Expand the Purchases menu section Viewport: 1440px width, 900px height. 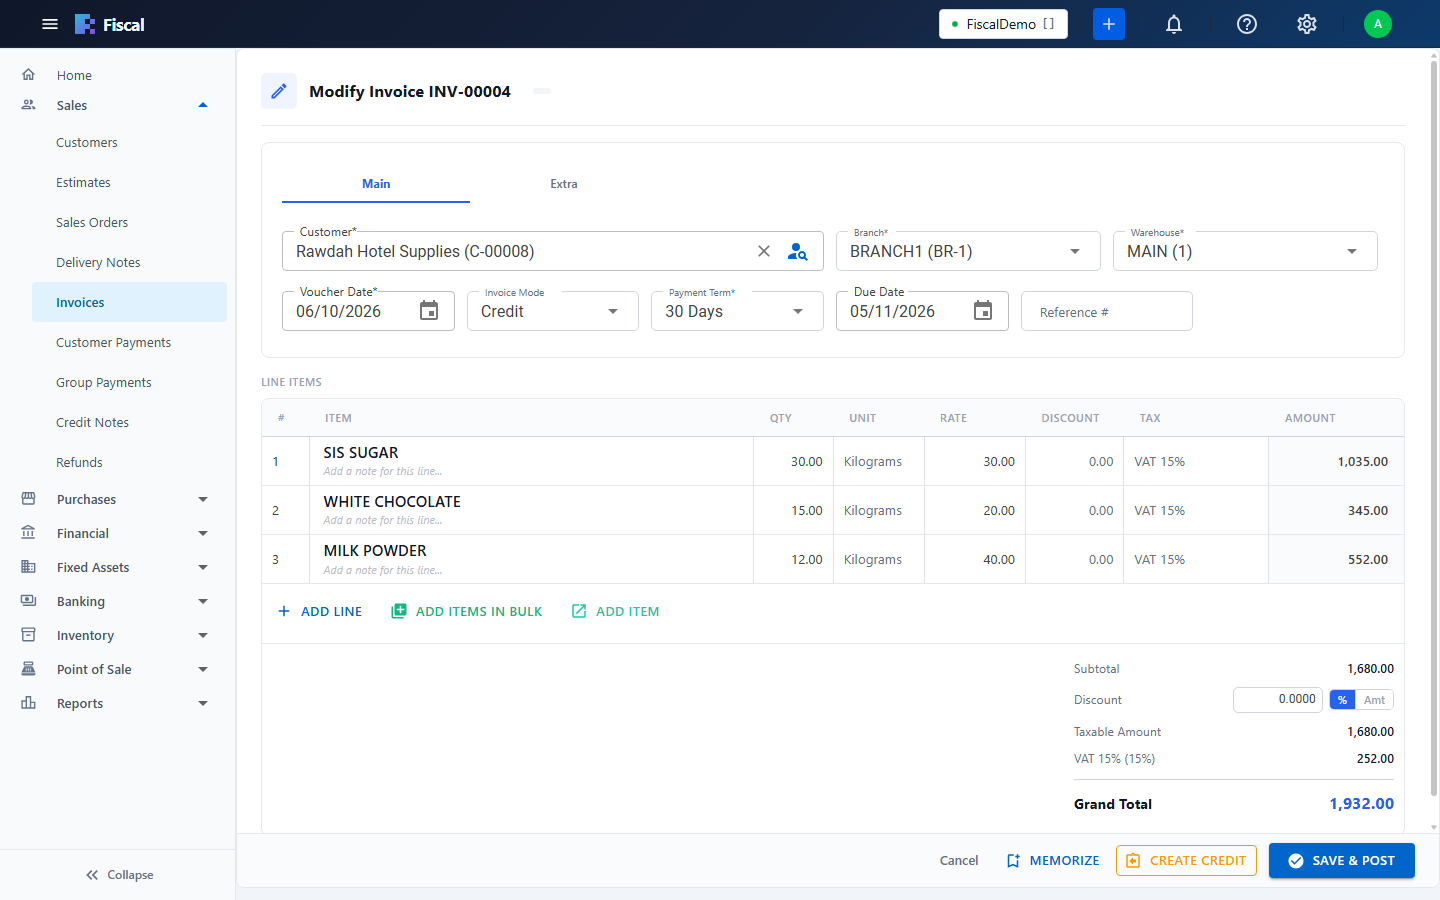pos(203,499)
